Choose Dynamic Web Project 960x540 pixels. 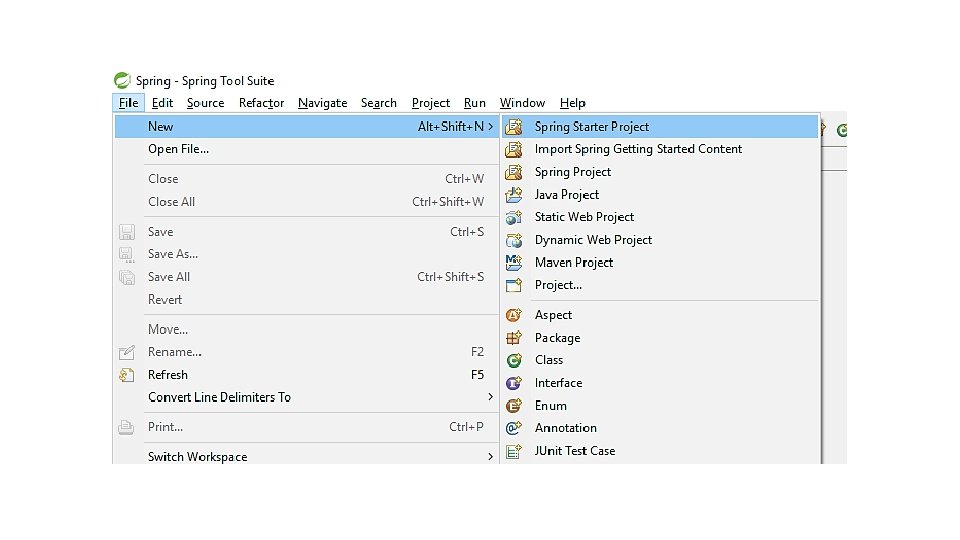(x=660, y=240)
